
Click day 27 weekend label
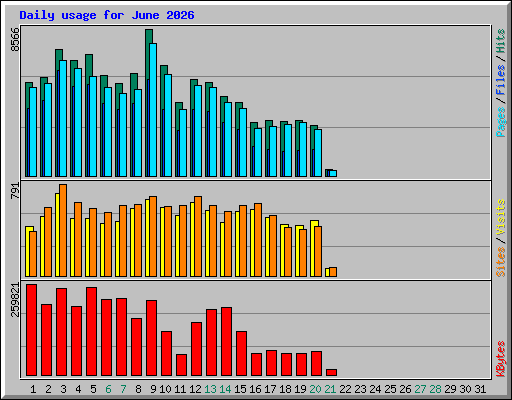click(x=420, y=389)
